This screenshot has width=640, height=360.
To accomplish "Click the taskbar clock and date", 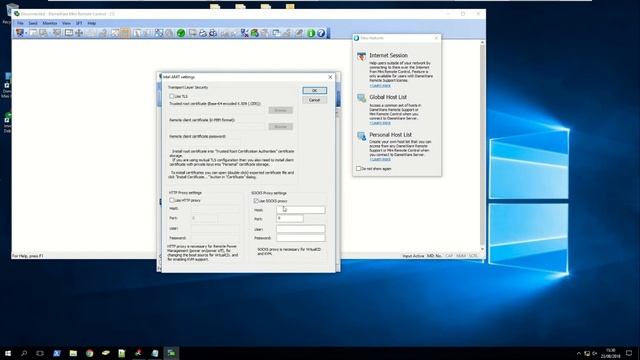I will 611,353.
